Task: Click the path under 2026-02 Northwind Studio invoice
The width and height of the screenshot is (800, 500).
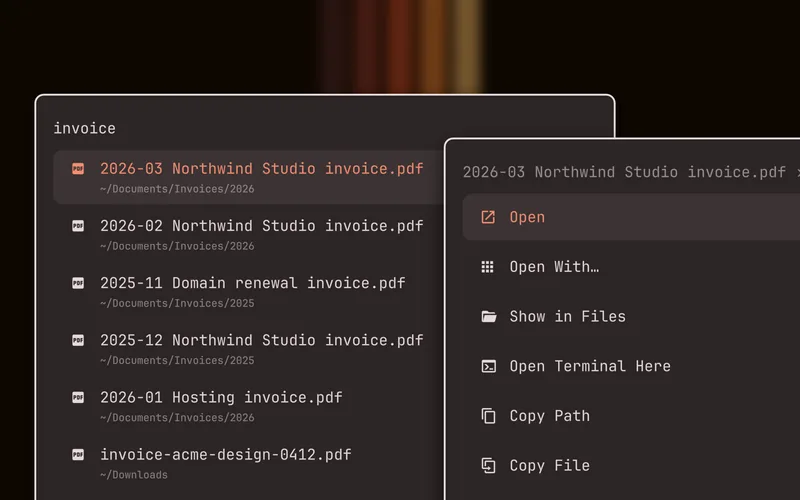Action: tap(177, 246)
